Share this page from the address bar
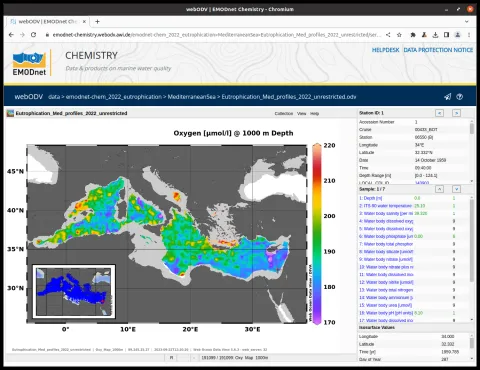Screen dimensions: 480x370 [x=388, y=35]
